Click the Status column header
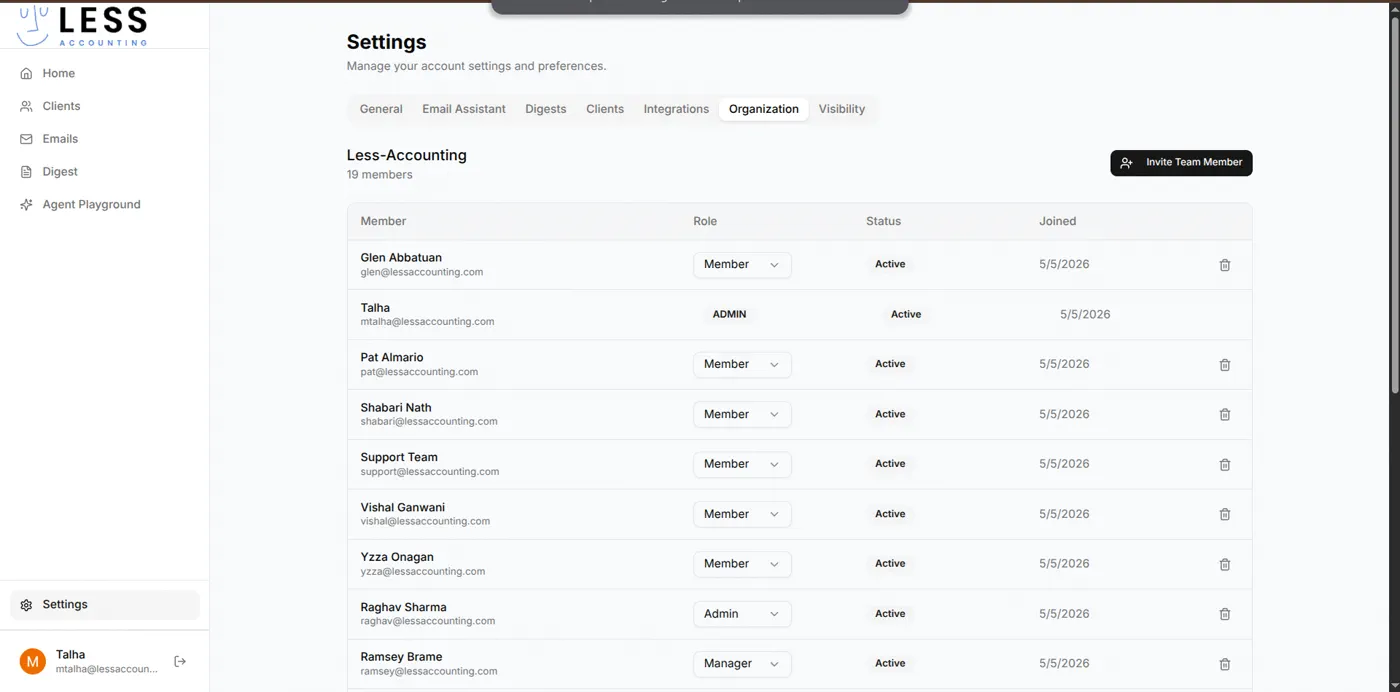The width and height of the screenshot is (1400, 692). tap(883, 221)
